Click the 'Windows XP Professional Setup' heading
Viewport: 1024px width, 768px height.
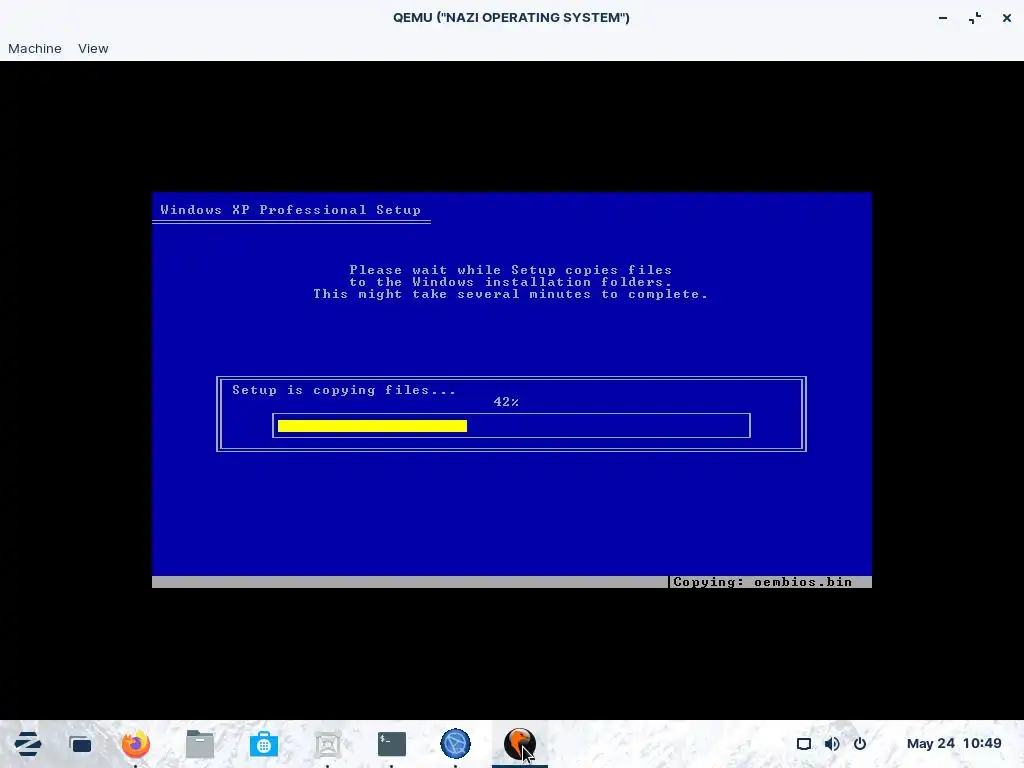291,210
